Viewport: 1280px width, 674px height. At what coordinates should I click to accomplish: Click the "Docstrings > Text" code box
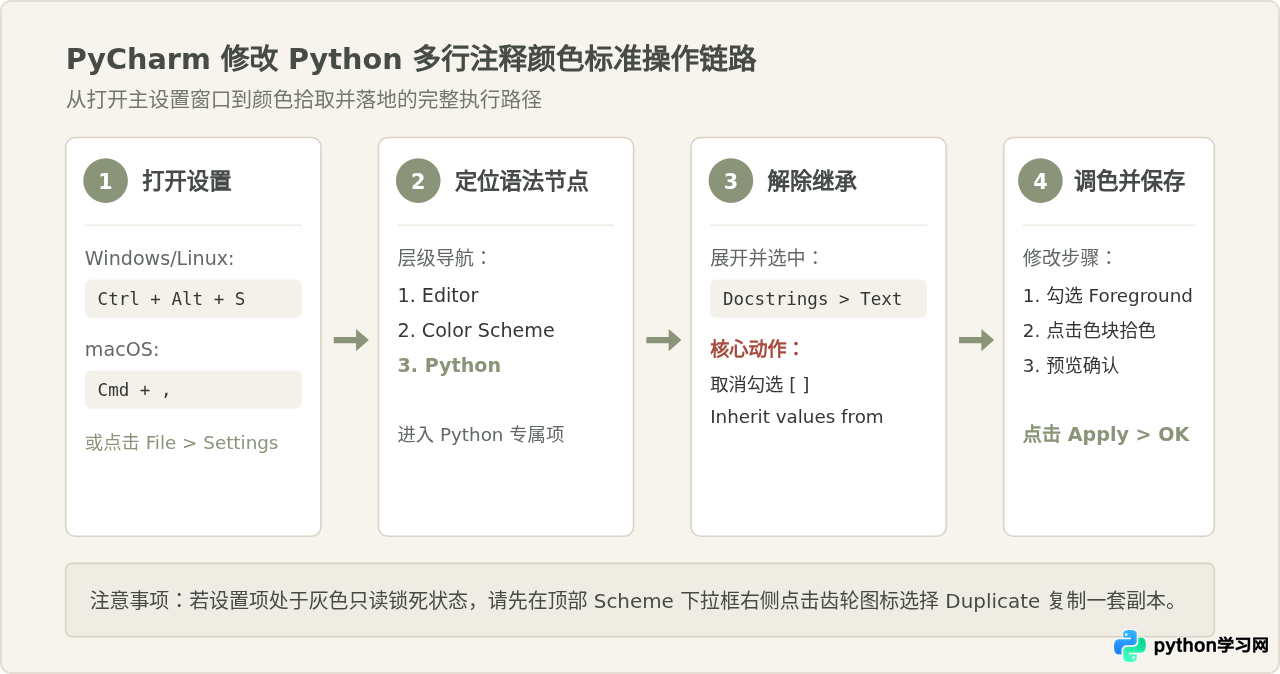[x=818, y=299]
